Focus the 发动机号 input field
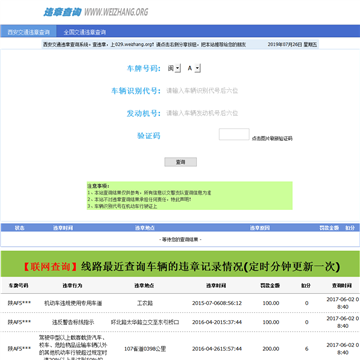Viewport: 360px width, 360px height. click(x=202, y=113)
